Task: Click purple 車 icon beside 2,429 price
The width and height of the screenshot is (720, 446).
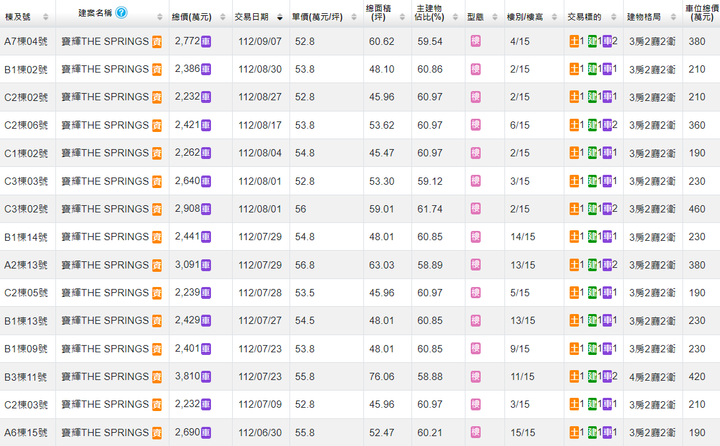Action: coord(206,321)
